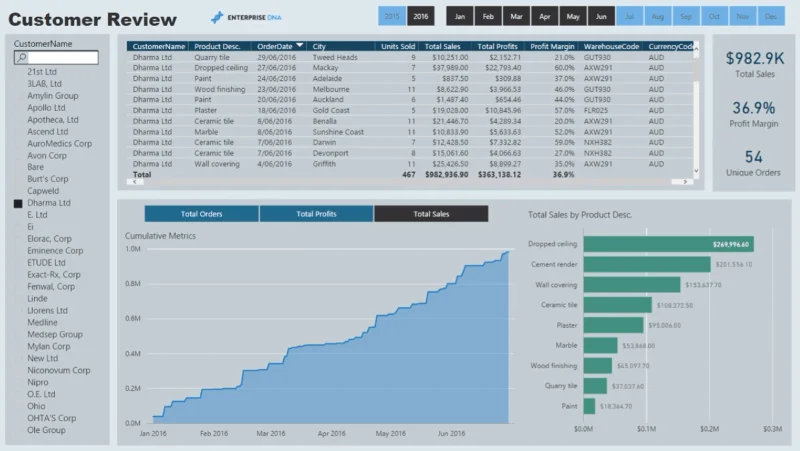This screenshot has width=800, height=451.
Task: Click the Enterprise DNA logo icon
Action: click(x=217, y=17)
